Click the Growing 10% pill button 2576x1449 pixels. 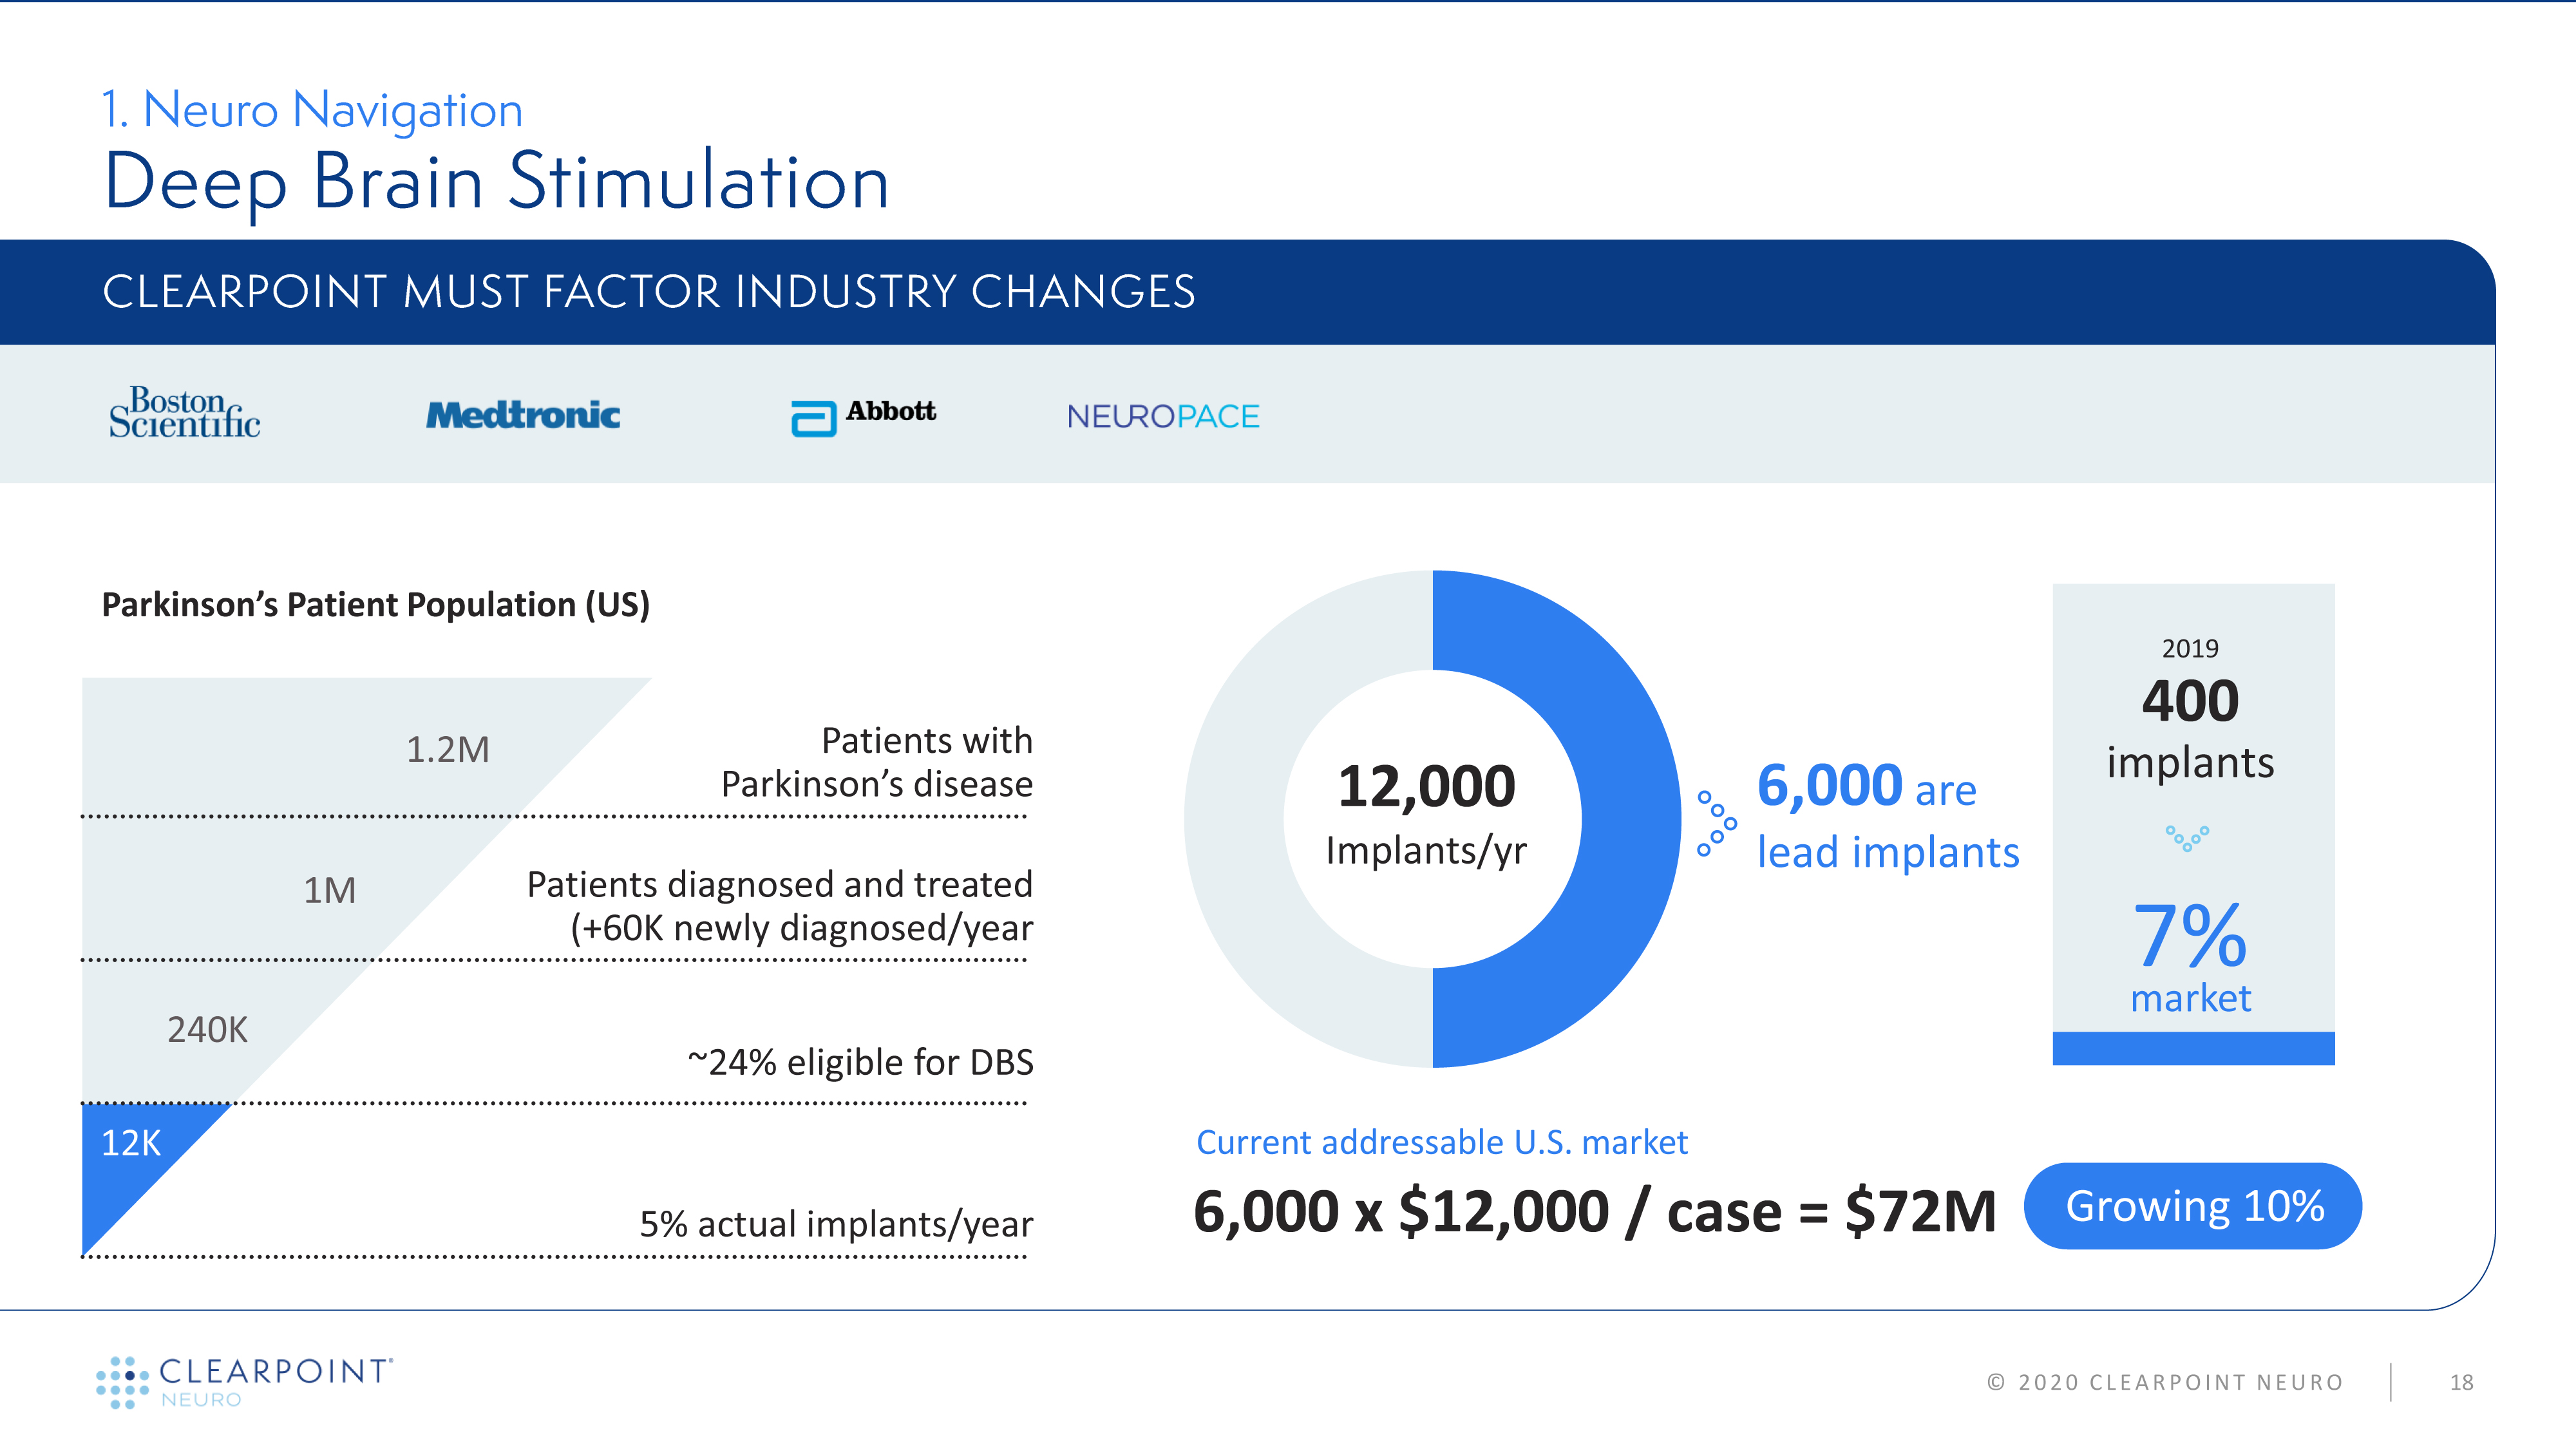[2193, 1206]
